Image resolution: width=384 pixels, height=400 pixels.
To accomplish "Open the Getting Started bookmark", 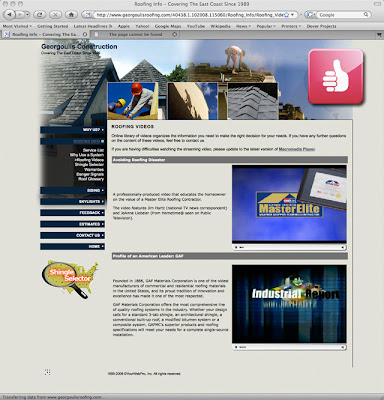I will 52,26.
